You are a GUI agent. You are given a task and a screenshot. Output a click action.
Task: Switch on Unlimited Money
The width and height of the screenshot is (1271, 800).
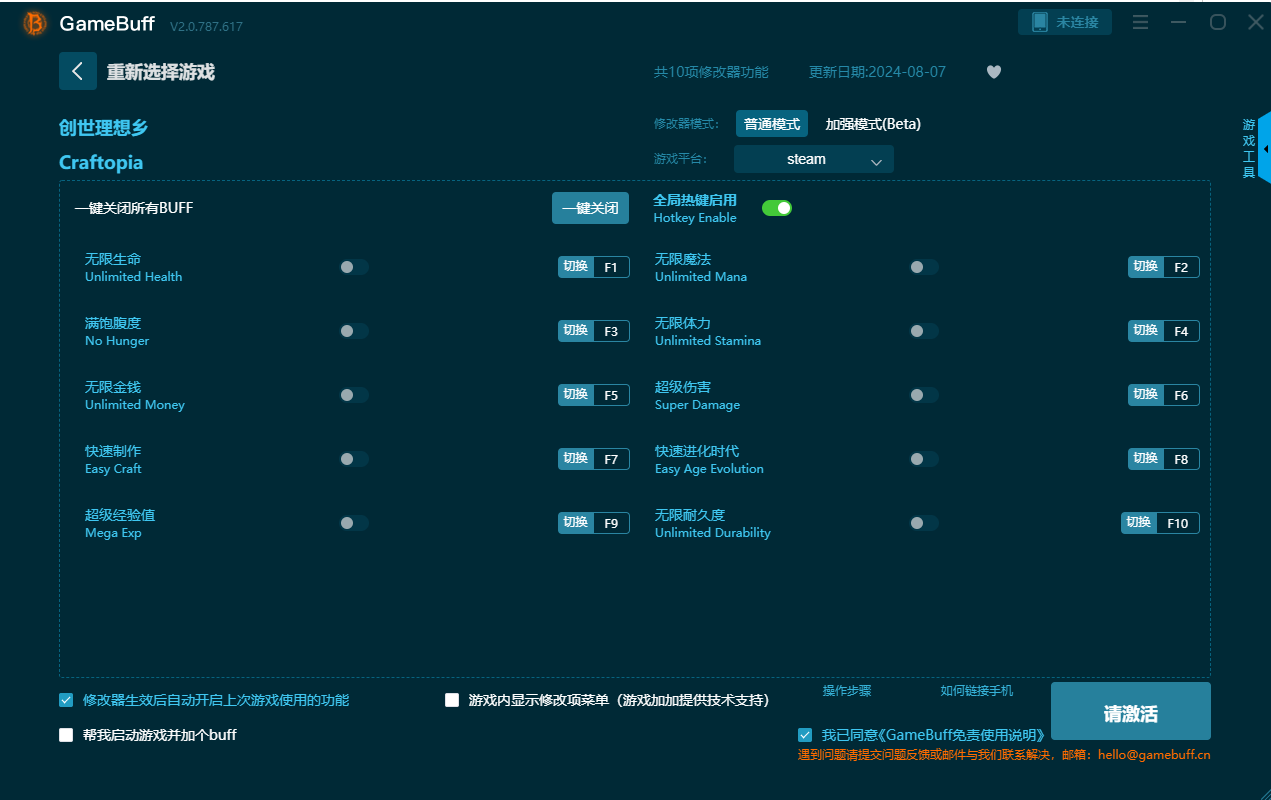(354, 395)
